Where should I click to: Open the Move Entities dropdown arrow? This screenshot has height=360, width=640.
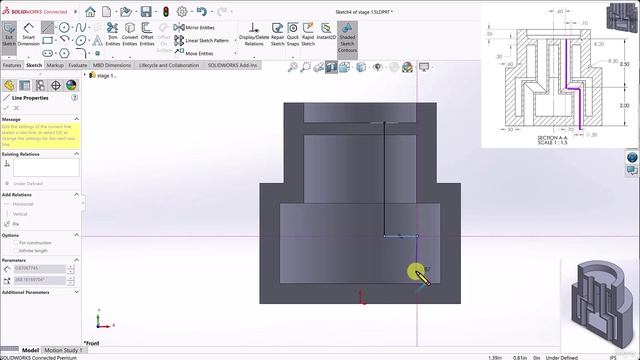tap(235, 53)
